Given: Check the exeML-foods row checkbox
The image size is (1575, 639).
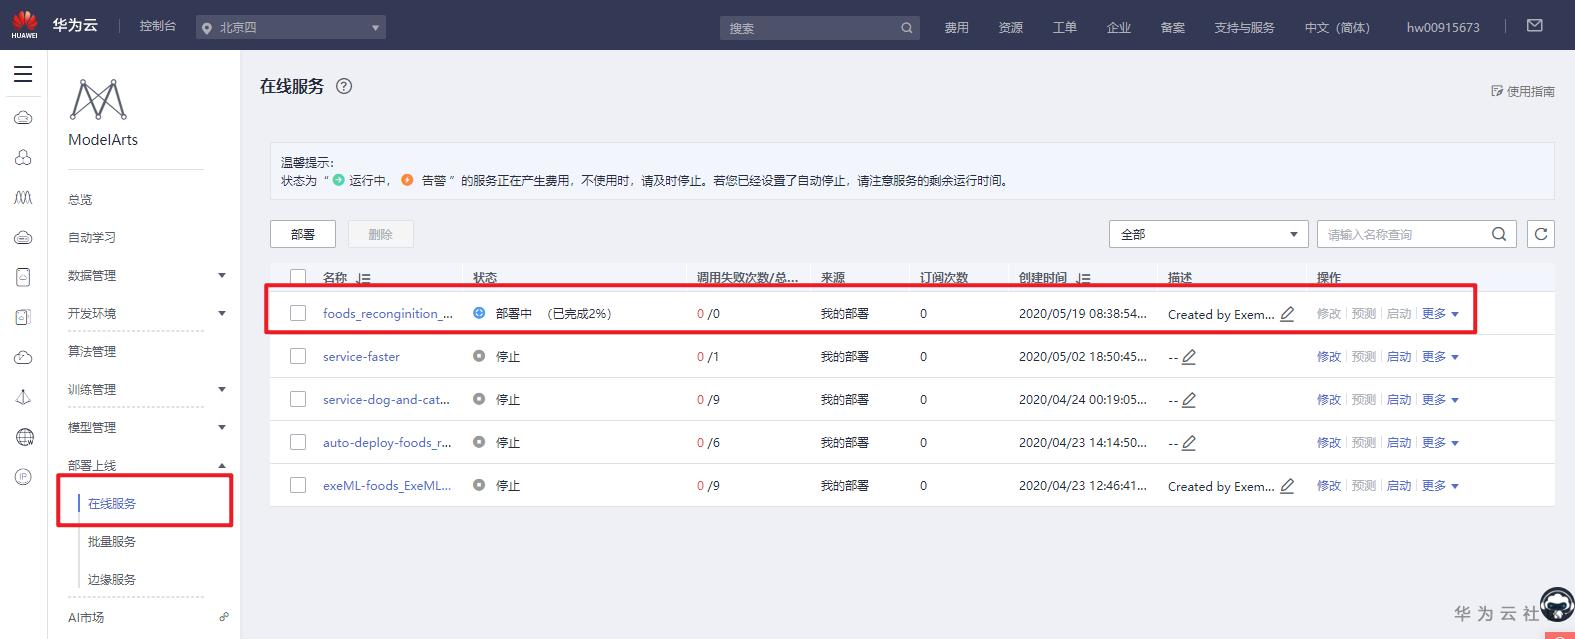Looking at the screenshot, I should [298, 485].
